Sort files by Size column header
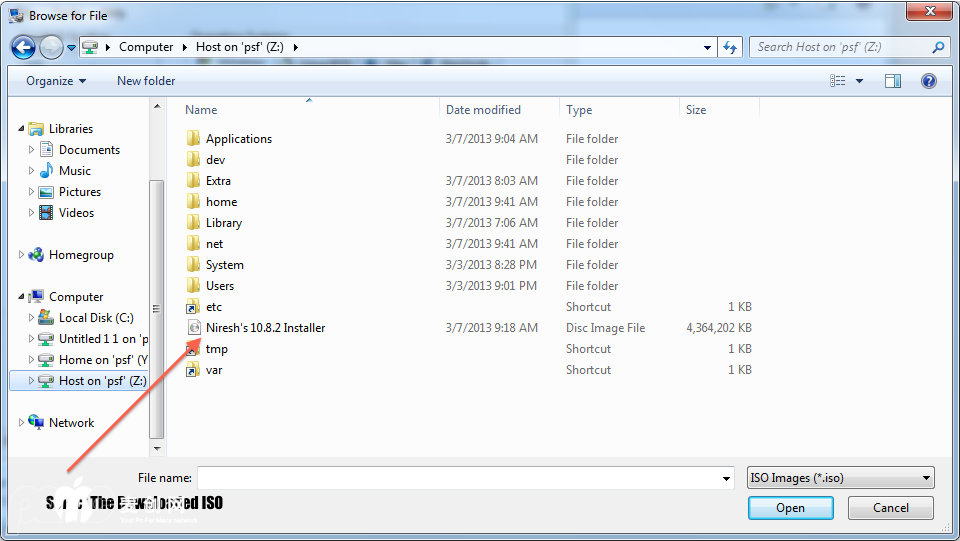The width and height of the screenshot is (960, 541). [696, 110]
